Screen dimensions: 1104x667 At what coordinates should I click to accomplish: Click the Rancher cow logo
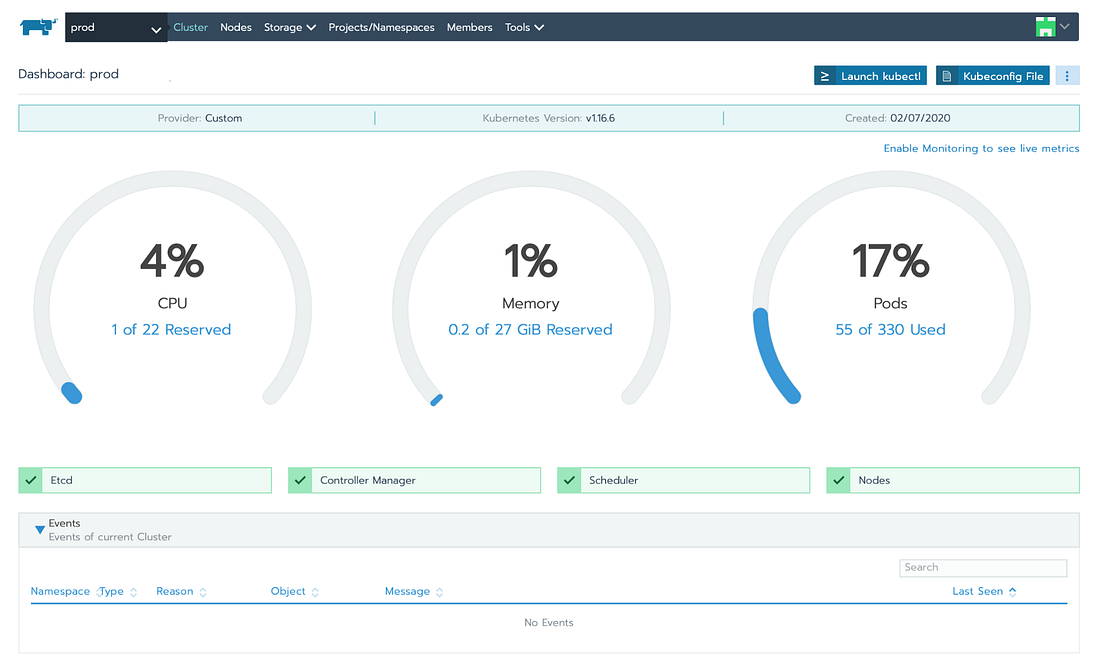pyautogui.click(x=38, y=27)
